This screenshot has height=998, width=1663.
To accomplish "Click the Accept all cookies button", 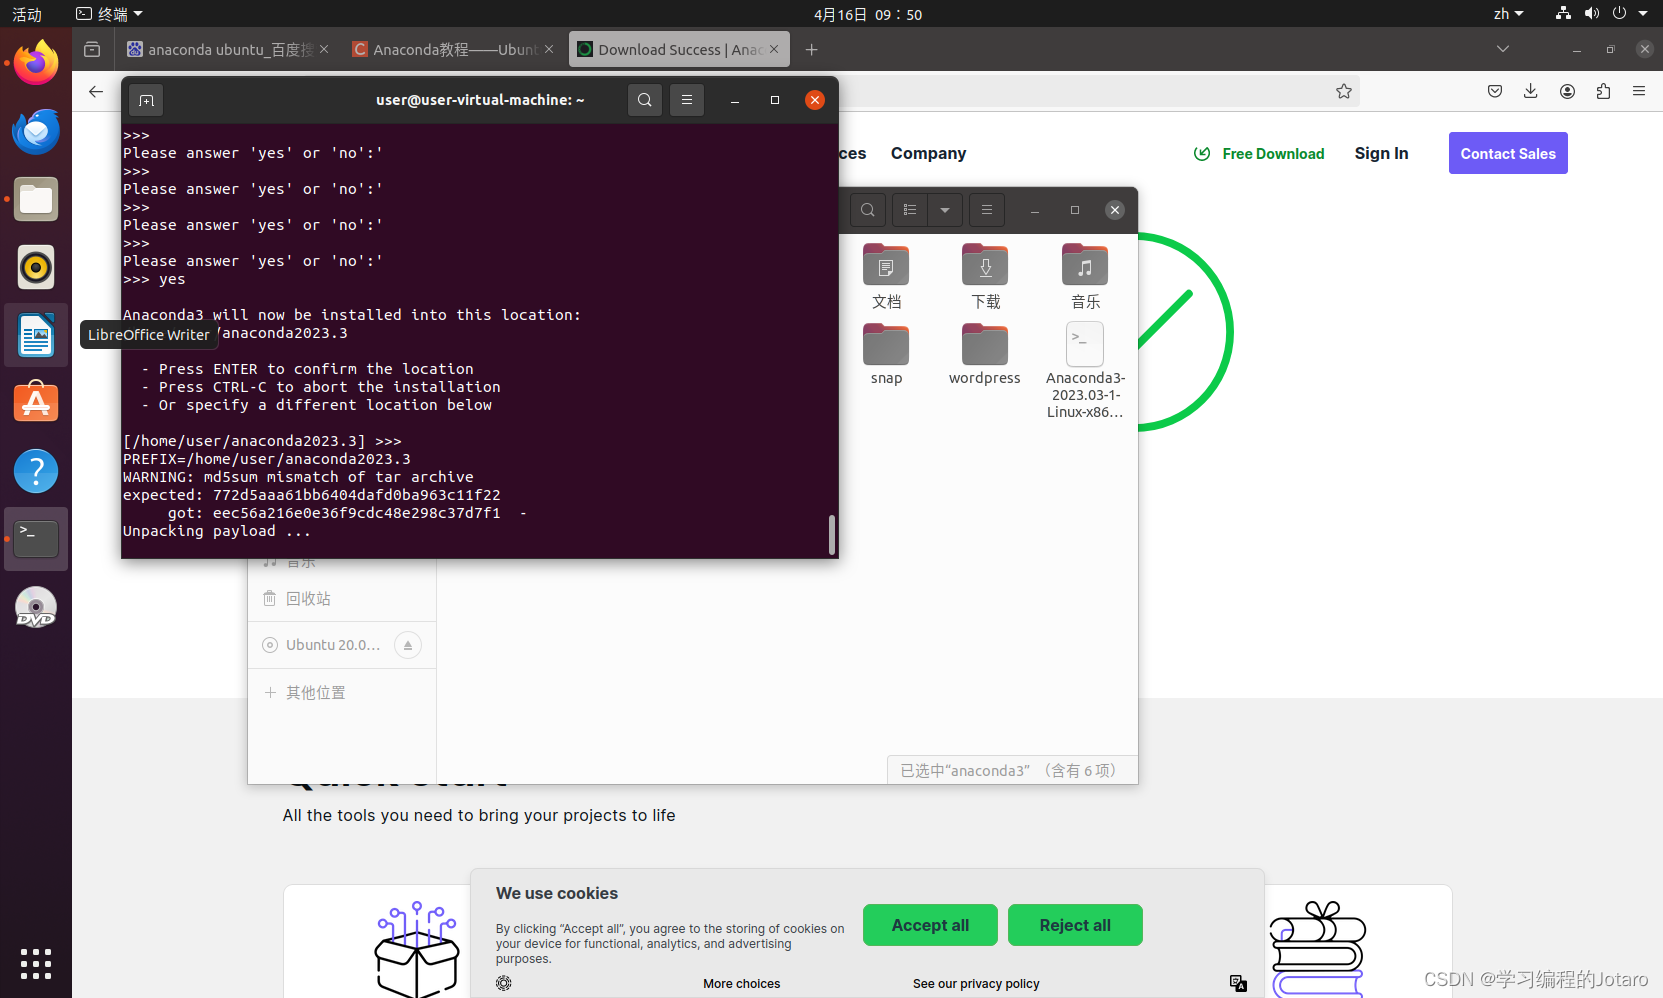I will [x=929, y=925].
